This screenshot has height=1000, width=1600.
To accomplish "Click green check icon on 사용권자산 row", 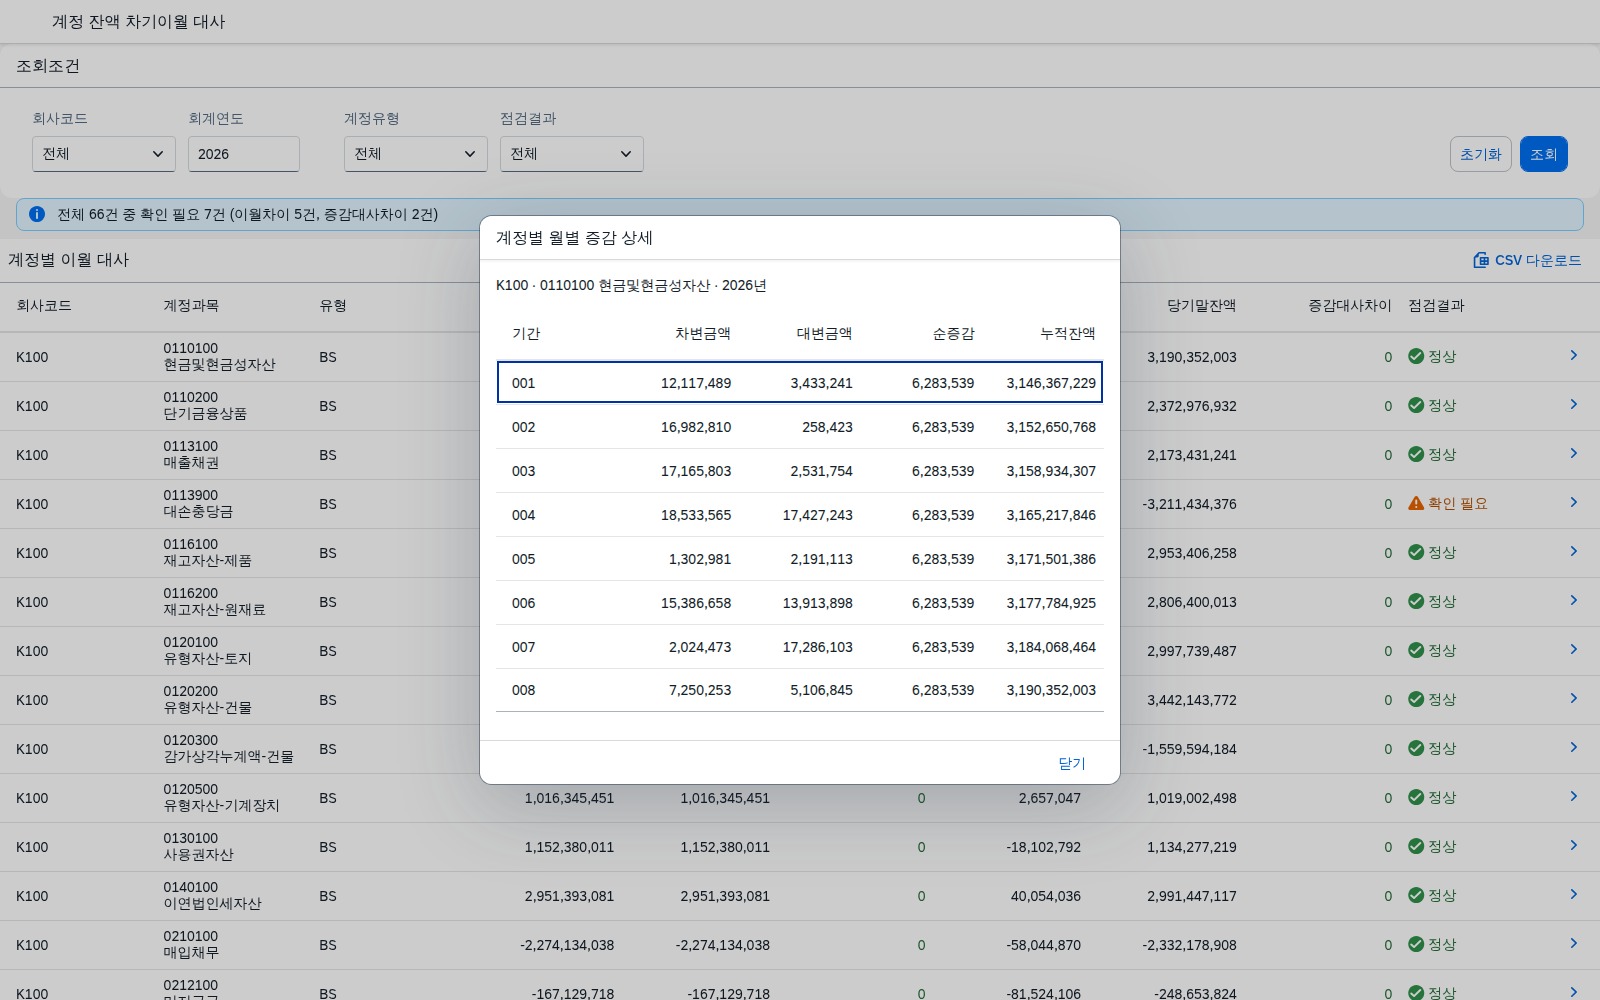I will (x=1416, y=846).
